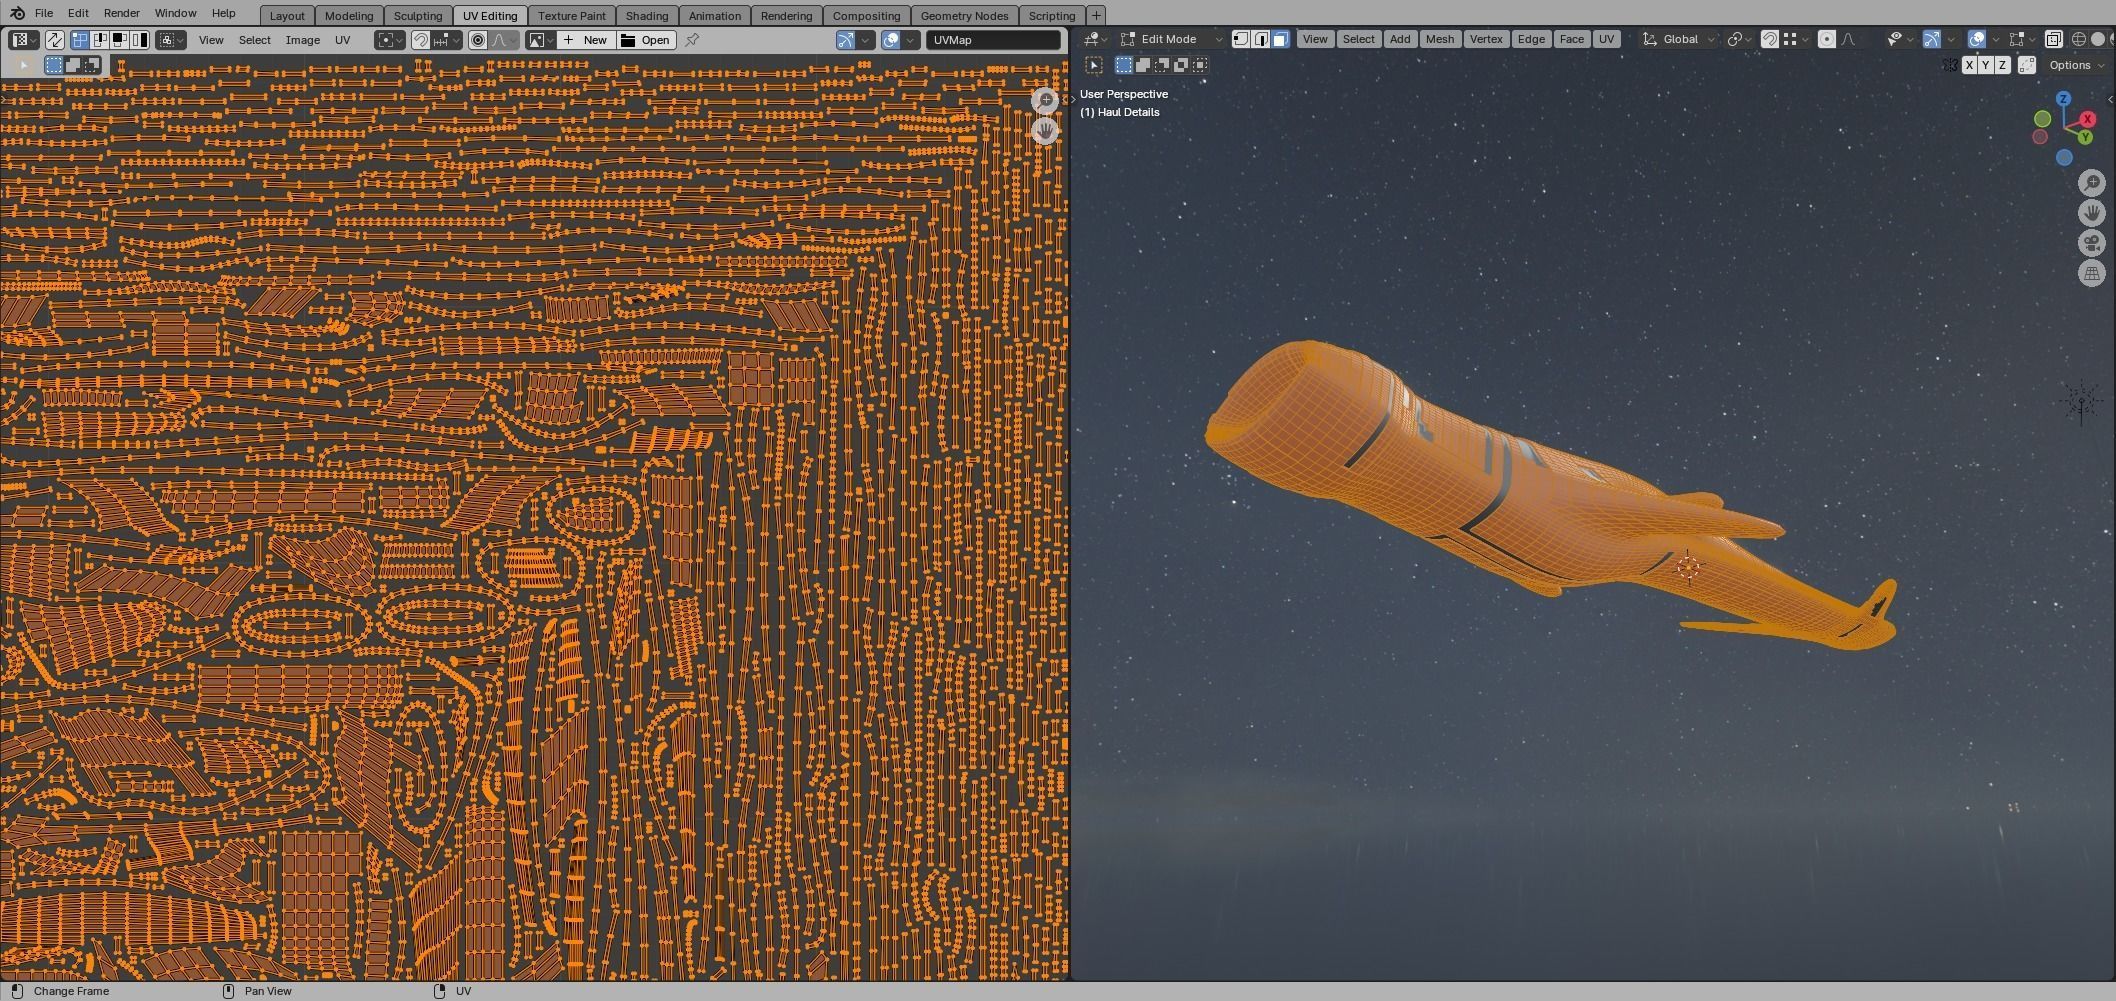2116x1001 pixels.
Task: Click the Blender logo menu
Action: pyautogui.click(x=17, y=13)
